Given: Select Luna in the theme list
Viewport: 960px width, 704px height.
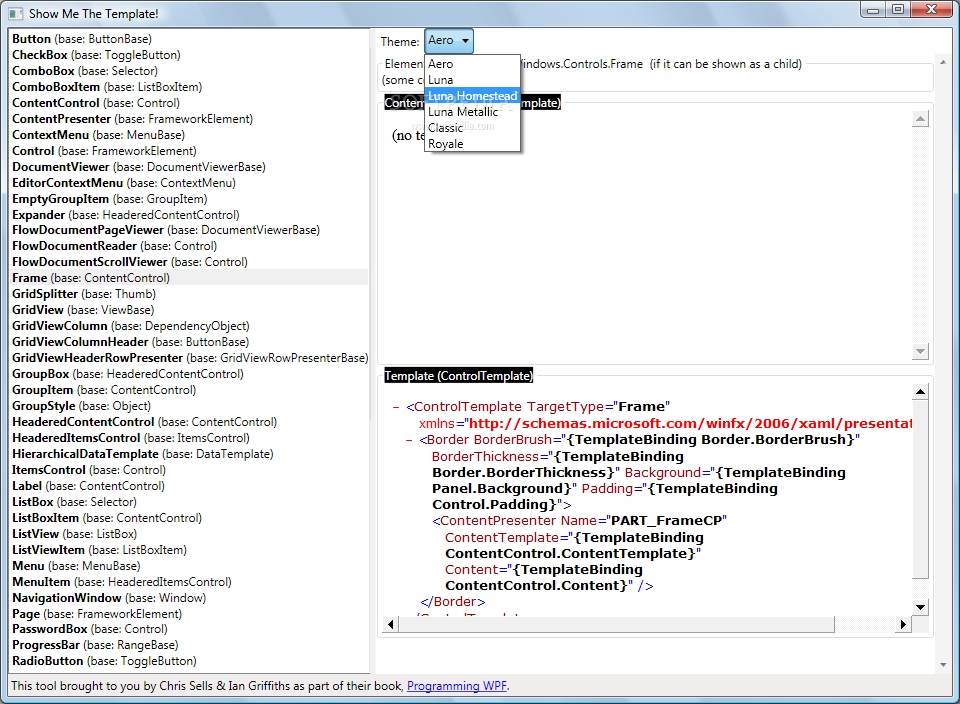Looking at the screenshot, I should coord(472,80).
